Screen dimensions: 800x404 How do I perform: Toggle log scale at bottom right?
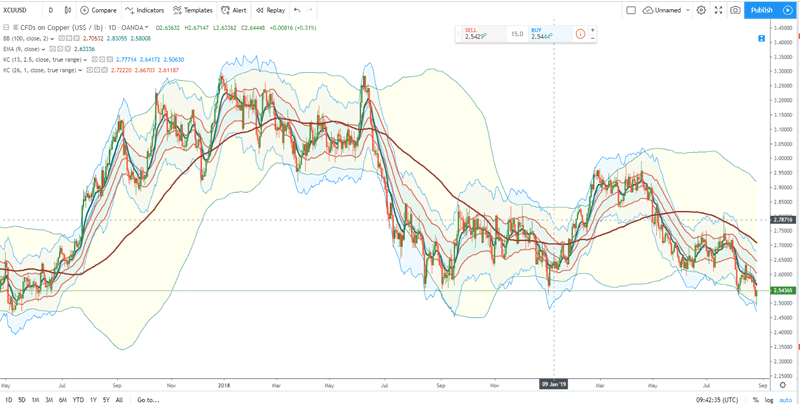point(771,399)
